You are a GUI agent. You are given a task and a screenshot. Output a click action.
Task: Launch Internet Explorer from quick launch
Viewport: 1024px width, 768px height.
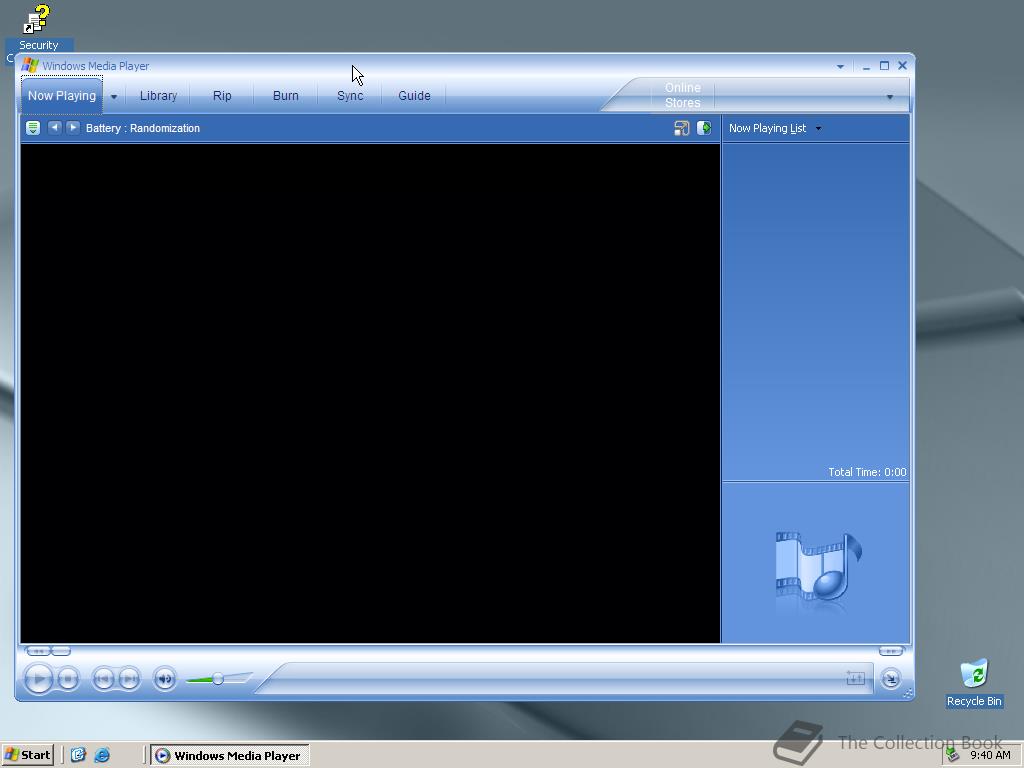pyautogui.click(x=102, y=755)
